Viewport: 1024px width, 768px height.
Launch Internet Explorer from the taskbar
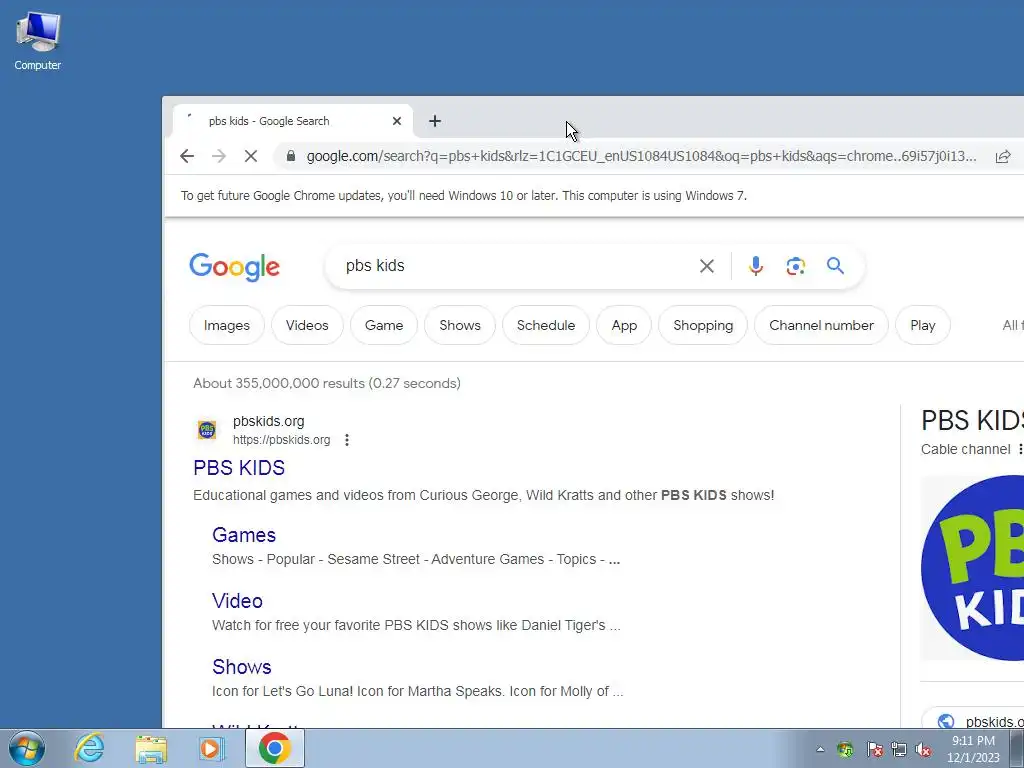point(89,748)
